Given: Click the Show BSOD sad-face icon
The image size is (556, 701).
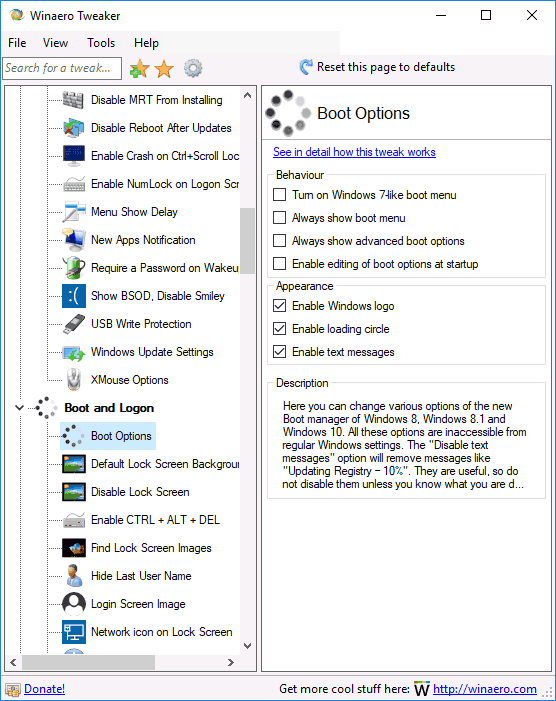Looking at the screenshot, I should click(73, 296).
